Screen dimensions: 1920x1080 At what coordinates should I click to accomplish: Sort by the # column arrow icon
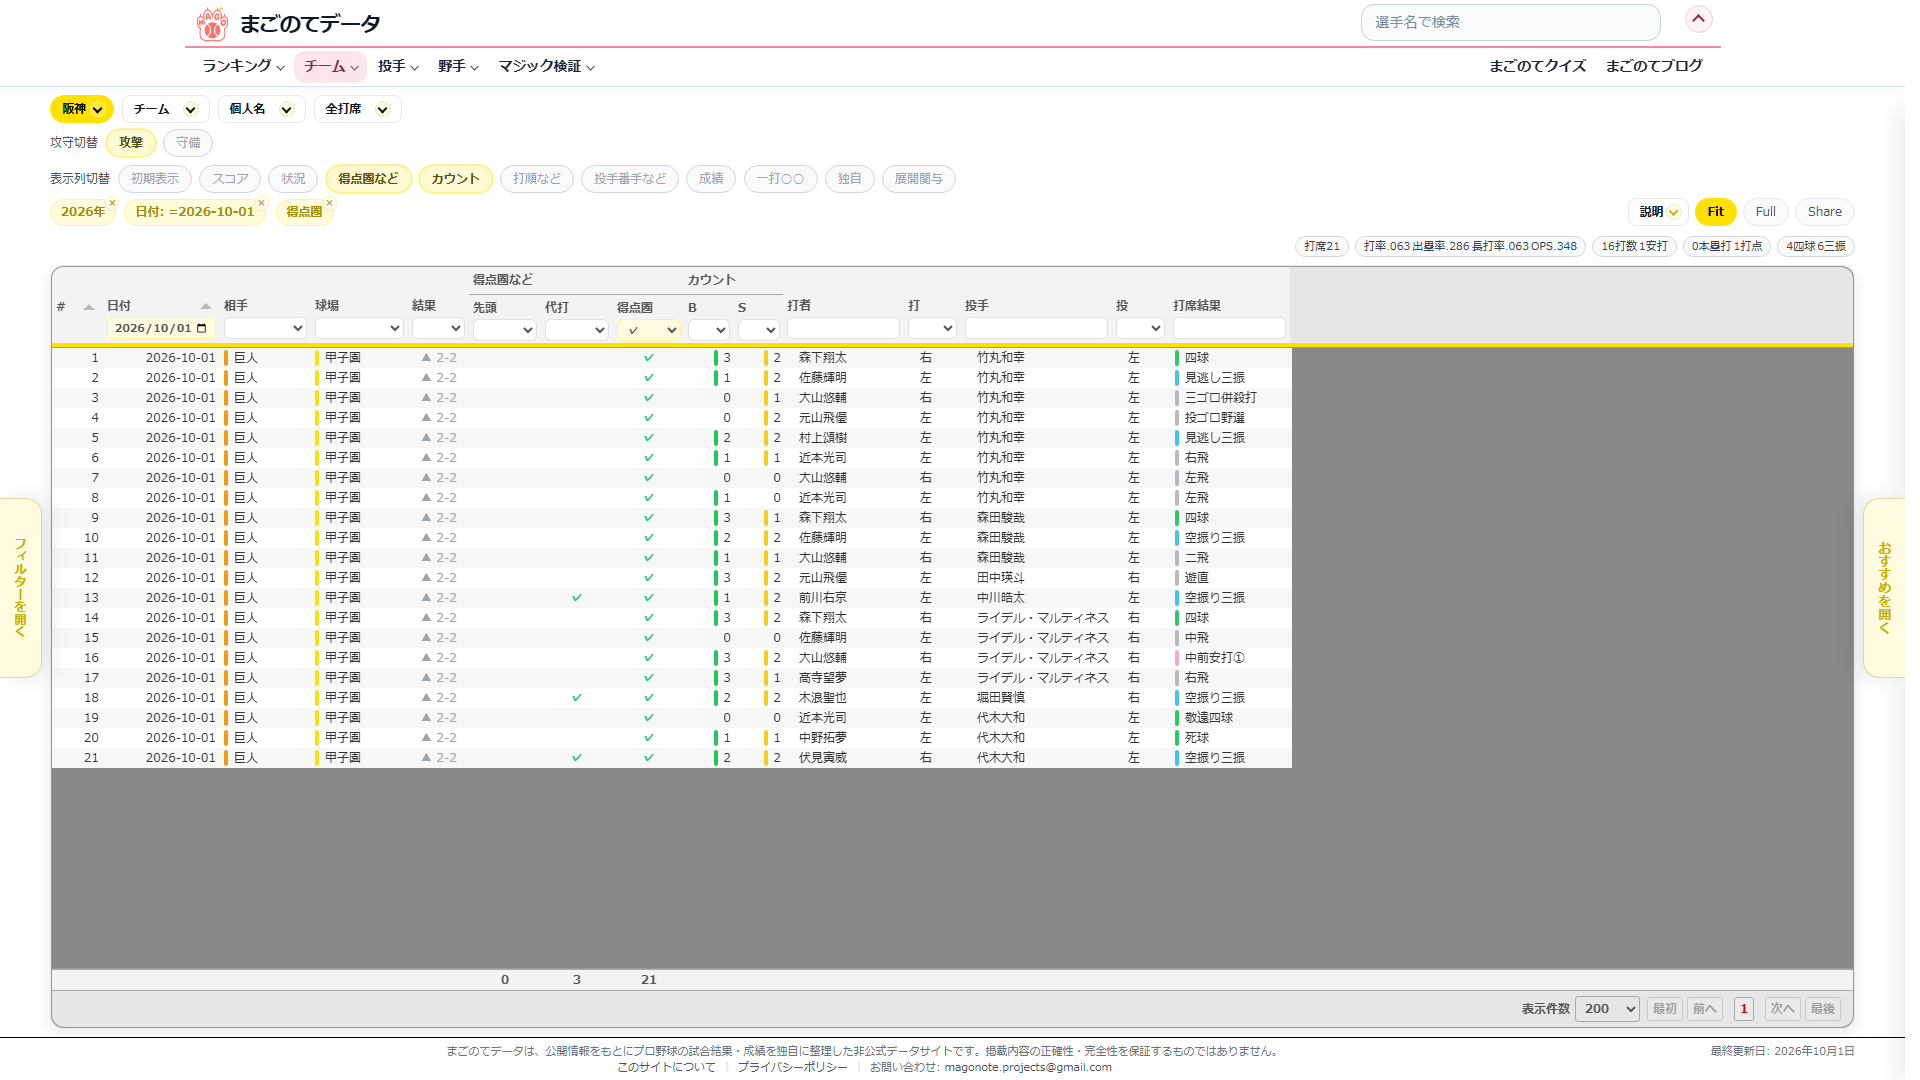pyautogui.click(x=89, y=307)
